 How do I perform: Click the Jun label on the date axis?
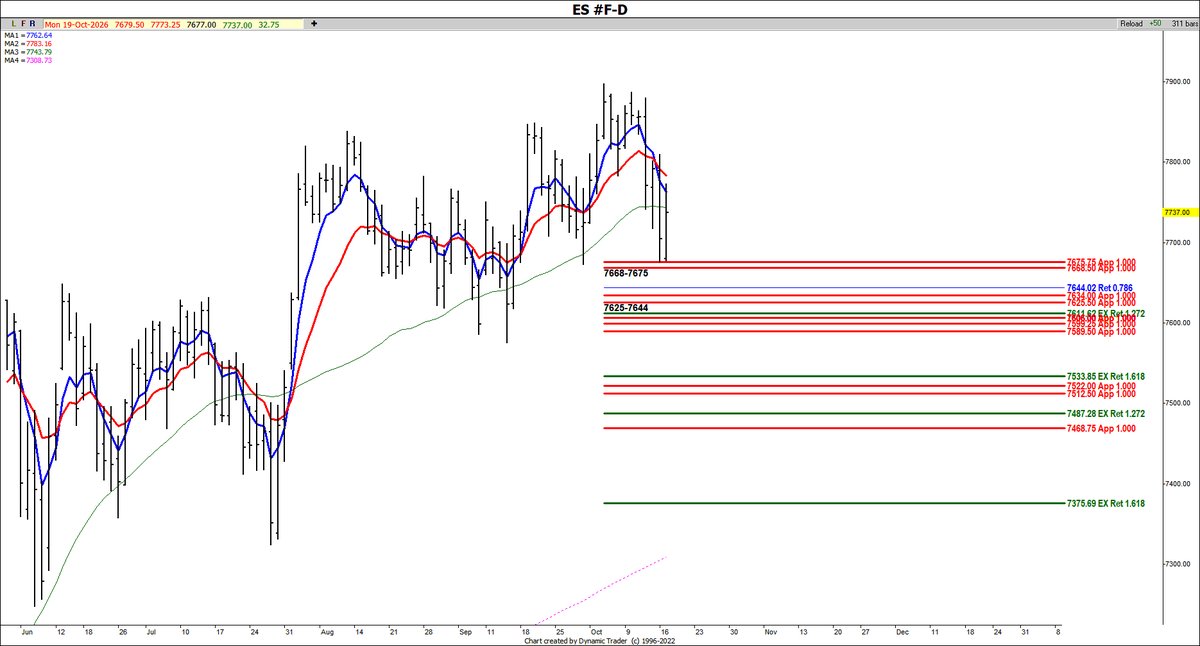coord(26,633)
